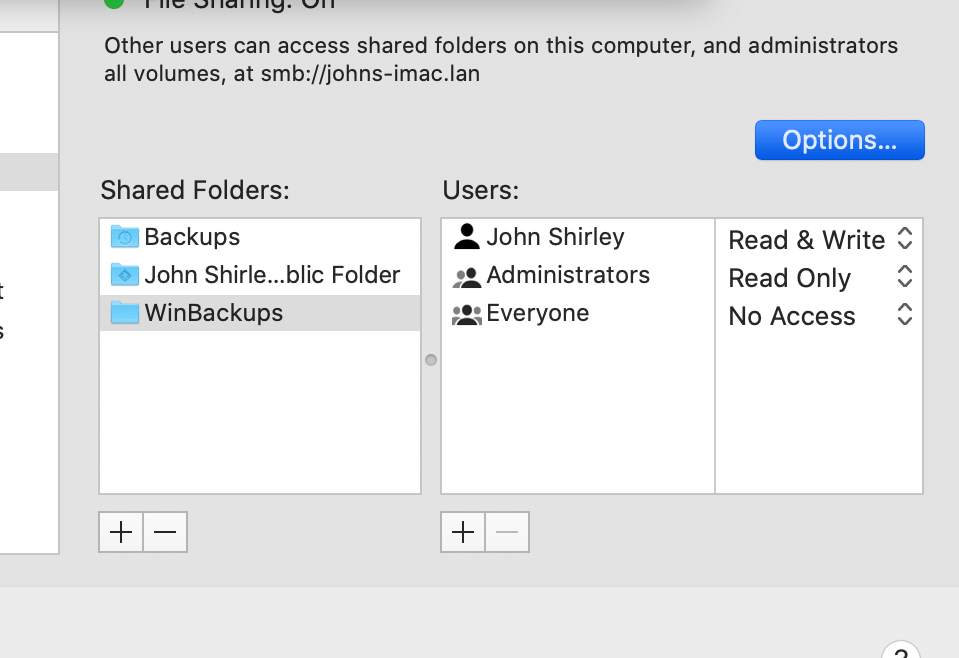
Task: Add a new user with plus button
Action: tap(463, 533)
